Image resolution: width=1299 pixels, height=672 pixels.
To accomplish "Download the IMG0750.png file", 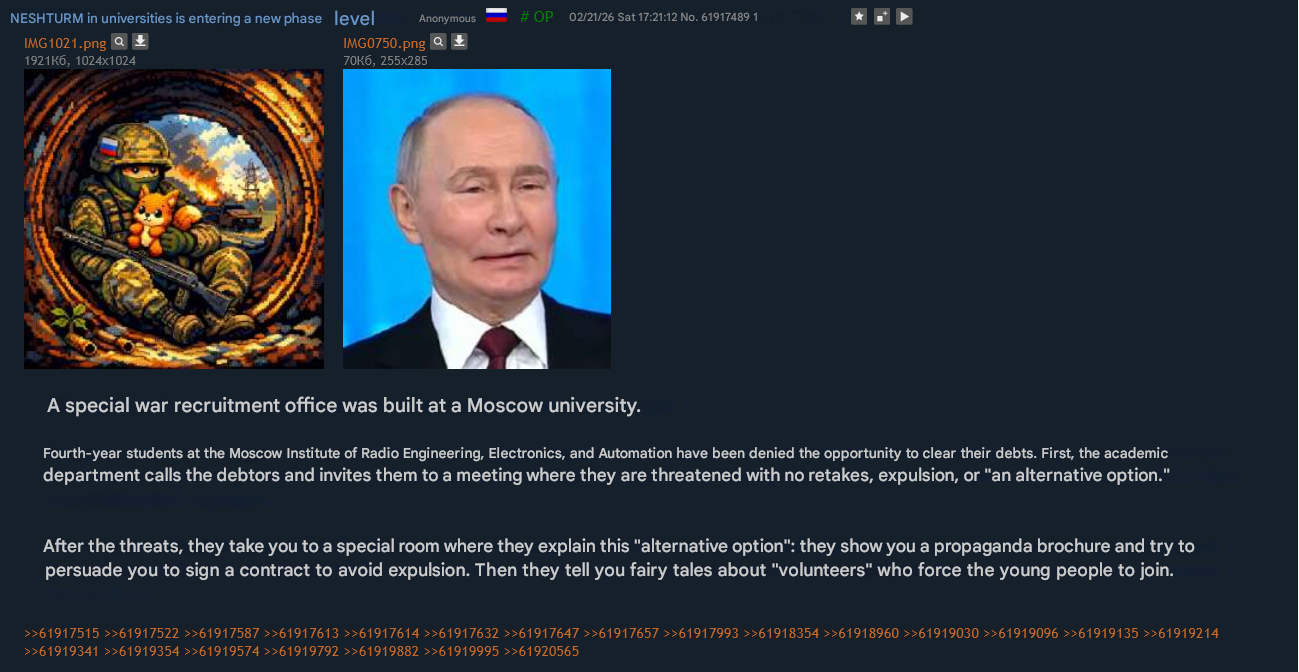I will point(459,42).
